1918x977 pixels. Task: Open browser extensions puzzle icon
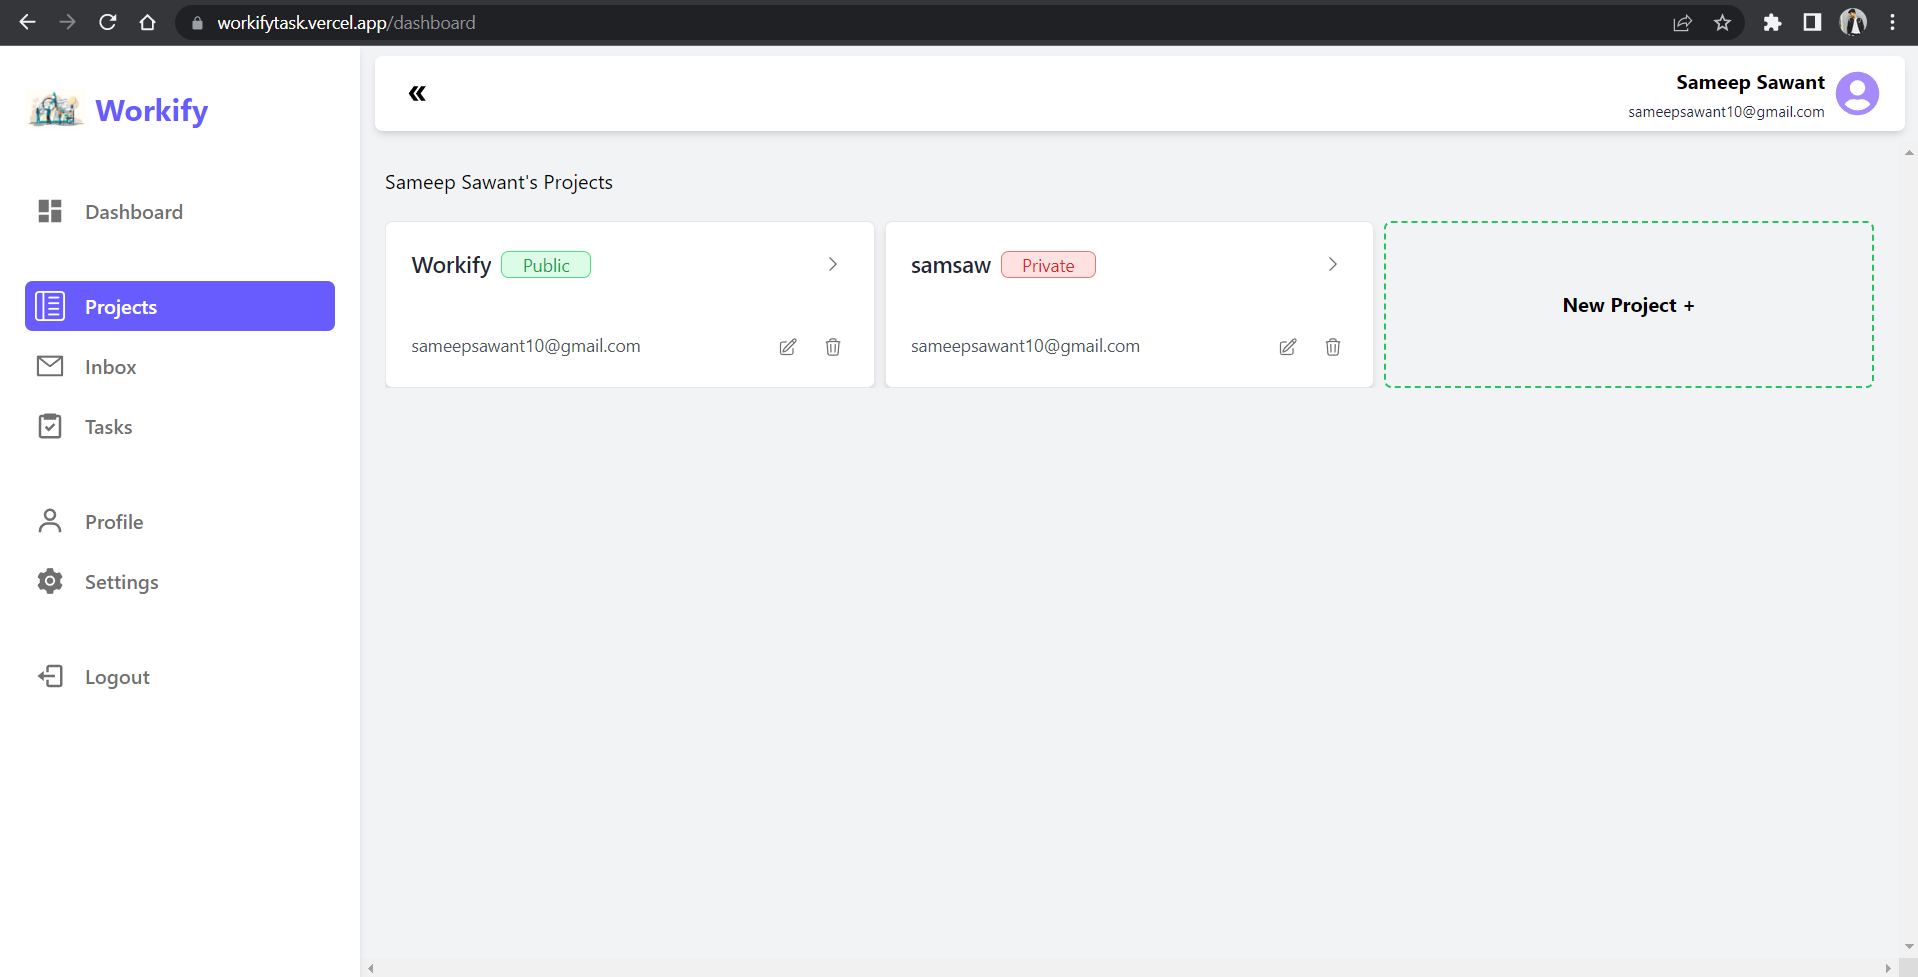(x=1772, y=22)
